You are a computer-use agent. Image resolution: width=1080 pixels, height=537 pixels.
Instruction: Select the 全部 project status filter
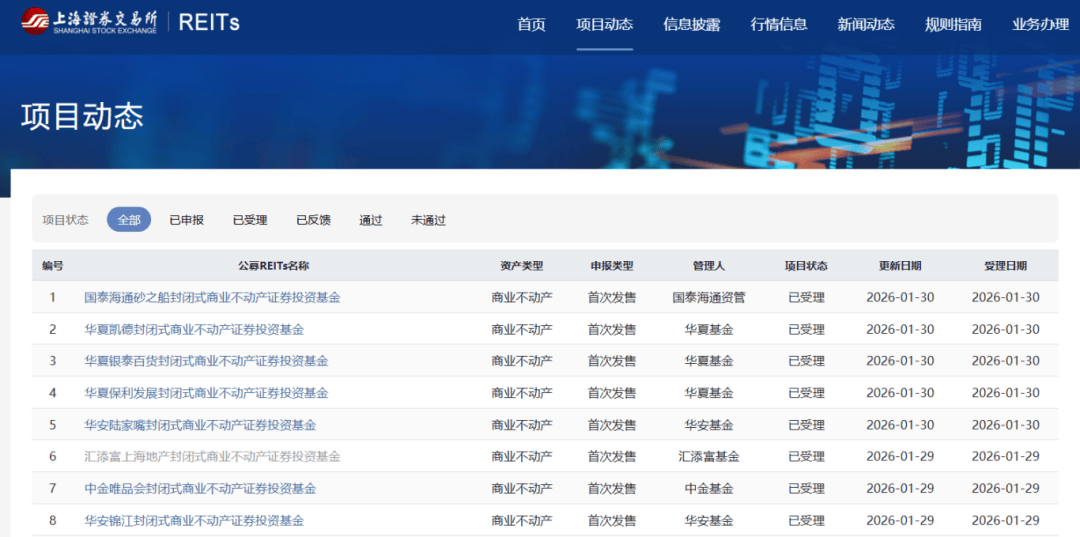click(x=129, y=220)
